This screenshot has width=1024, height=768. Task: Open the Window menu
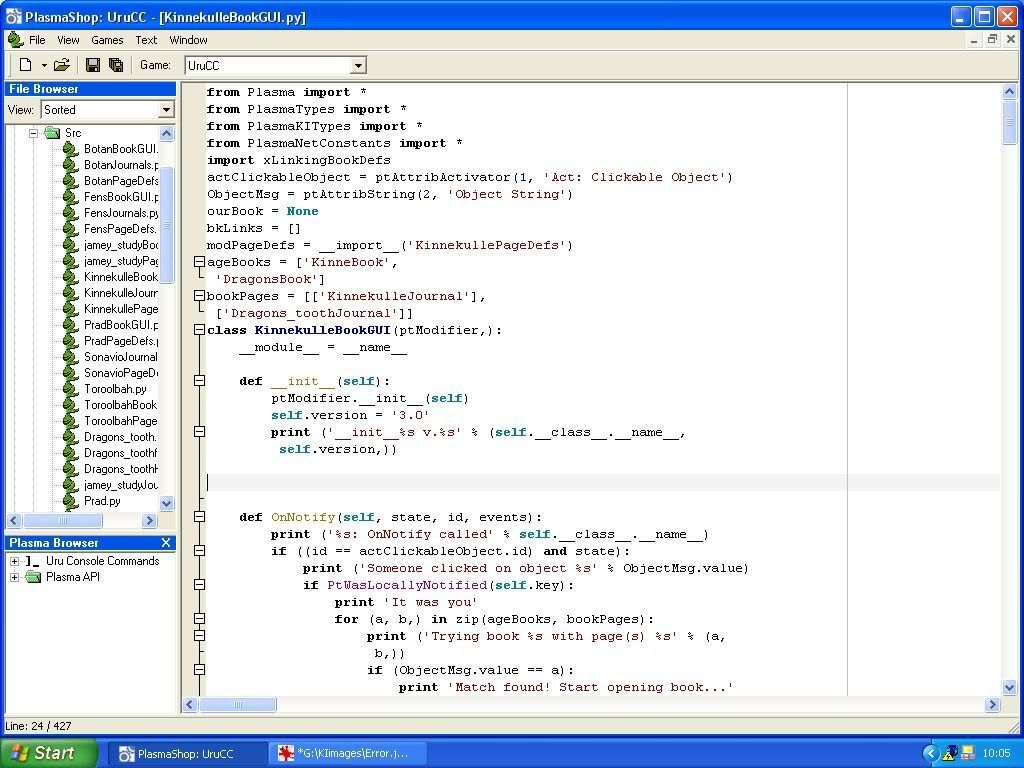coord(188,40)
